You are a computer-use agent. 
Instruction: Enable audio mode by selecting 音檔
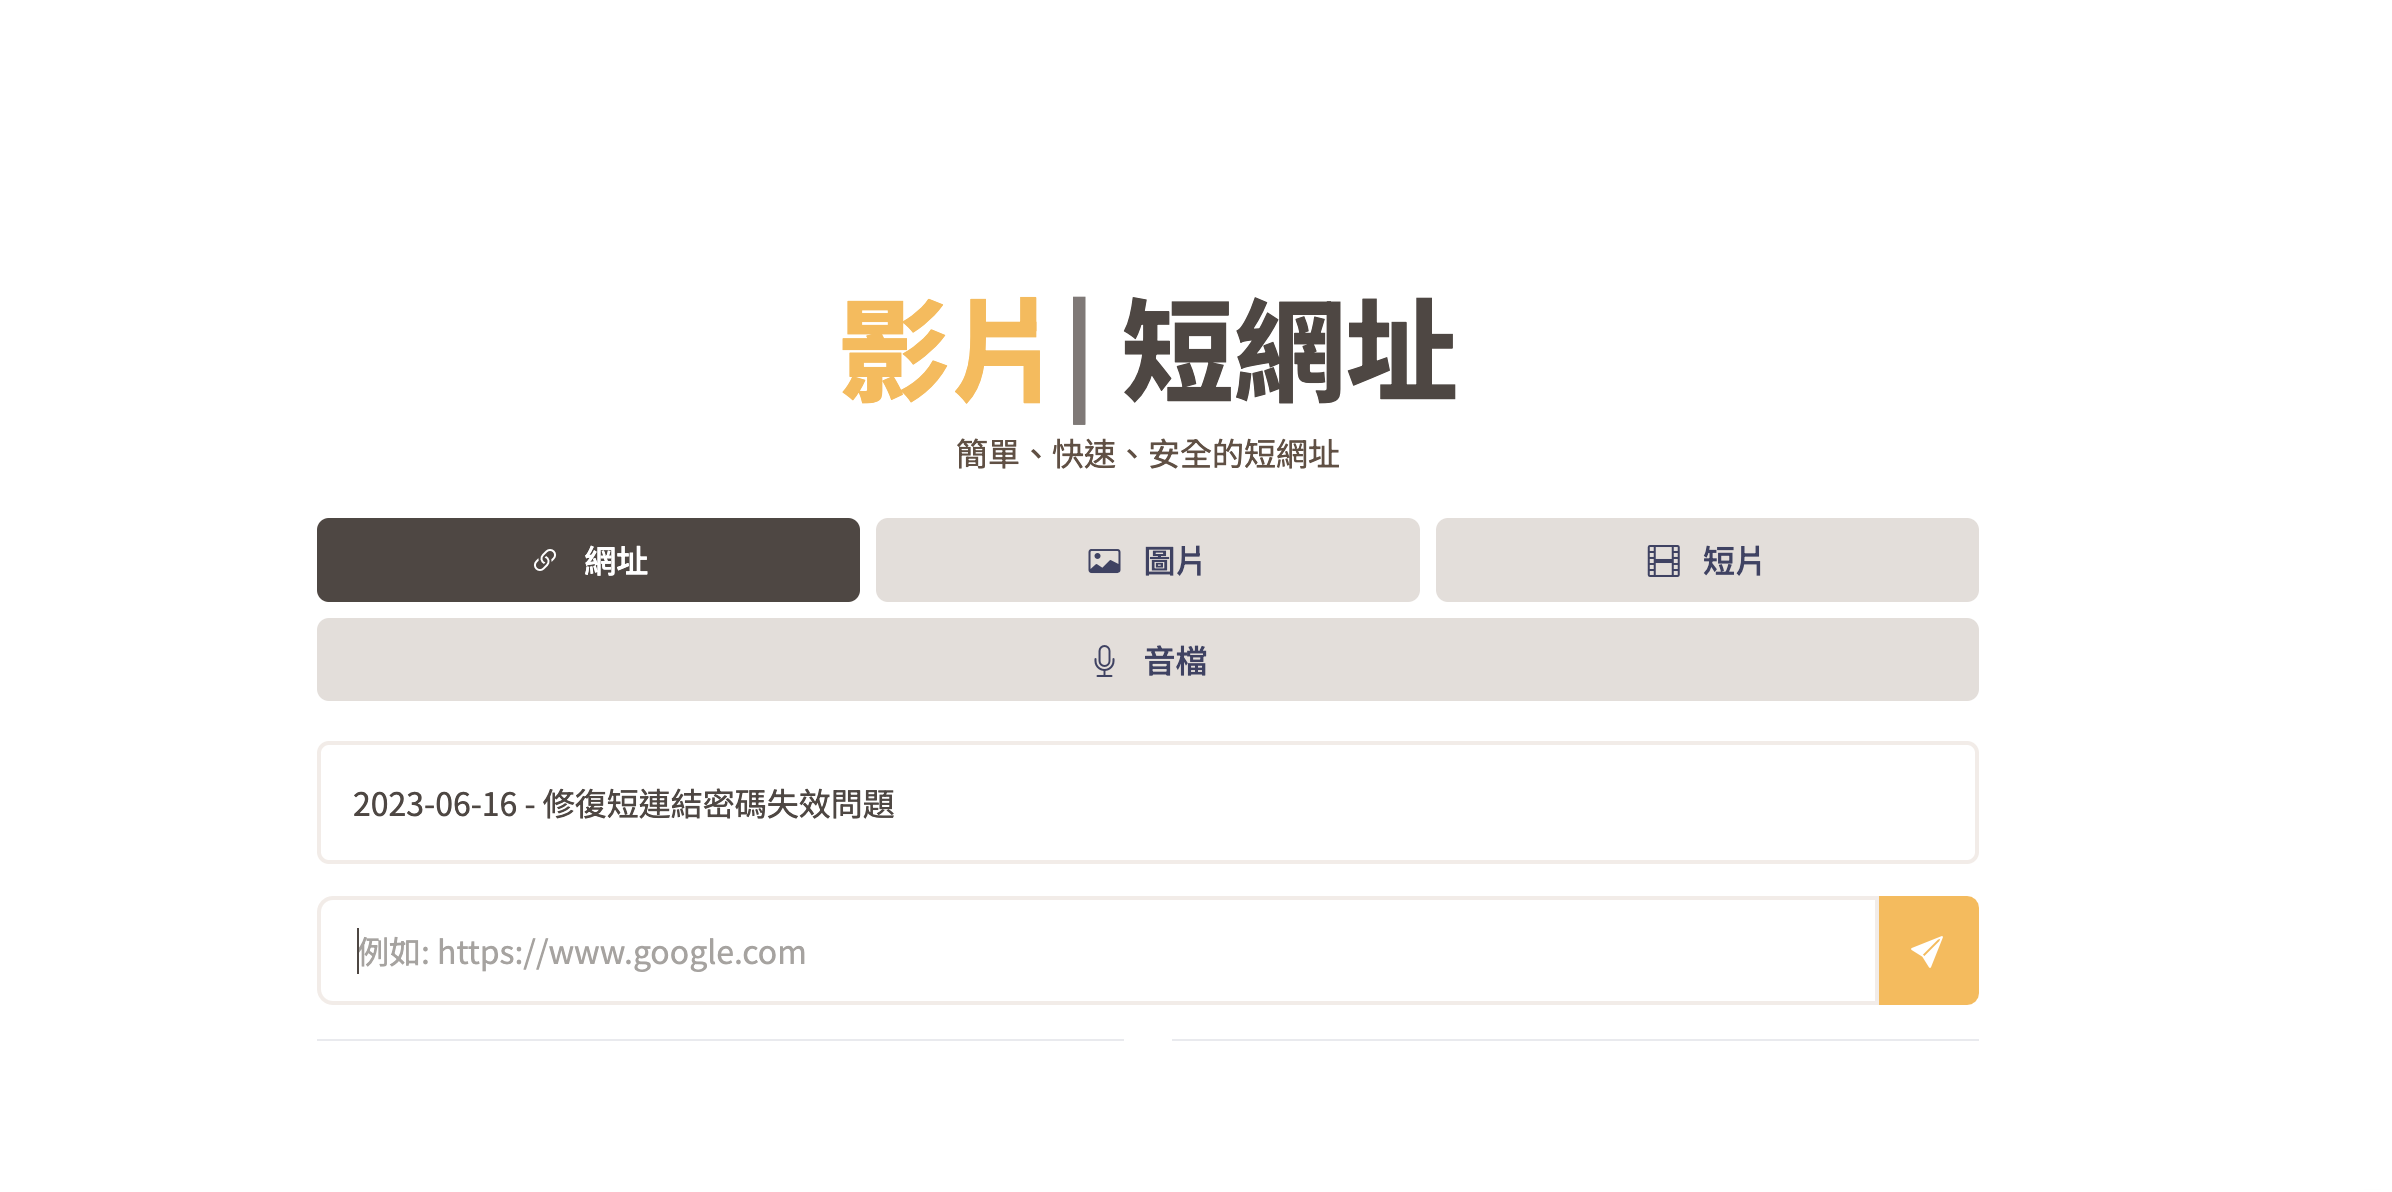tap(1147, 659)
